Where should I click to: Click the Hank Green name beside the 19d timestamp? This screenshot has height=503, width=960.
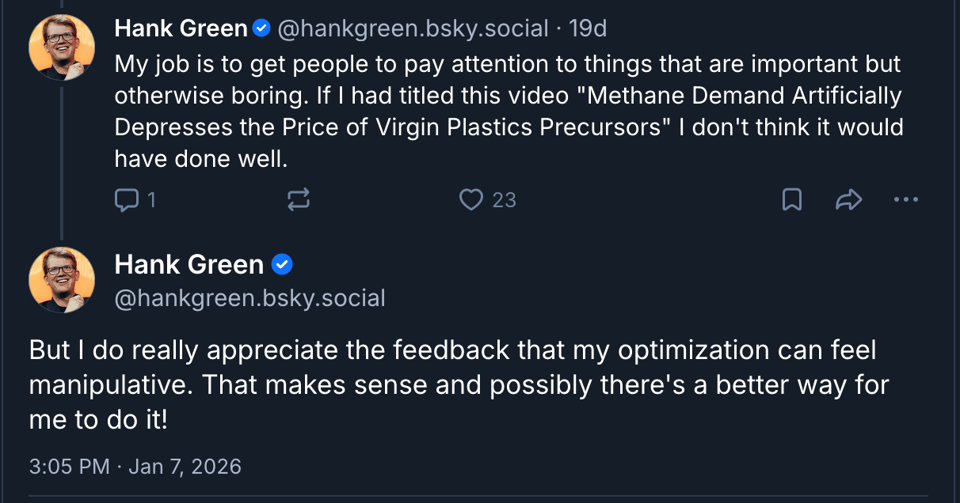tap(181, 28)
